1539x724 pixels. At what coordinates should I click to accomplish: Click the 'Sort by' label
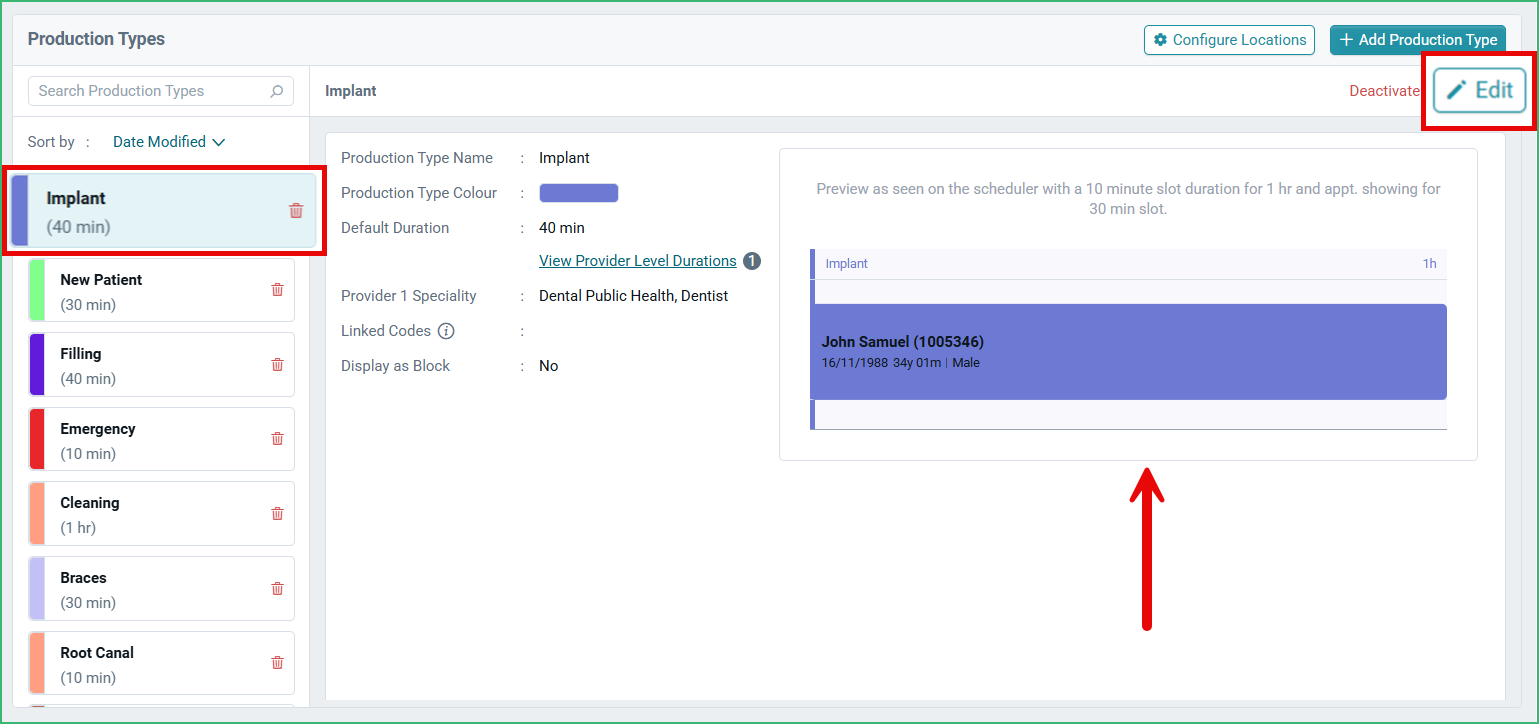51,142
